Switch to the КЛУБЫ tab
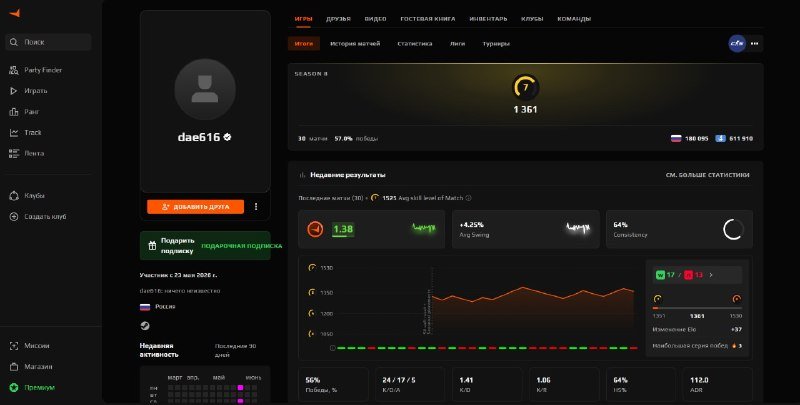This screenshot has width=800, height=405. tap(532, 19)
